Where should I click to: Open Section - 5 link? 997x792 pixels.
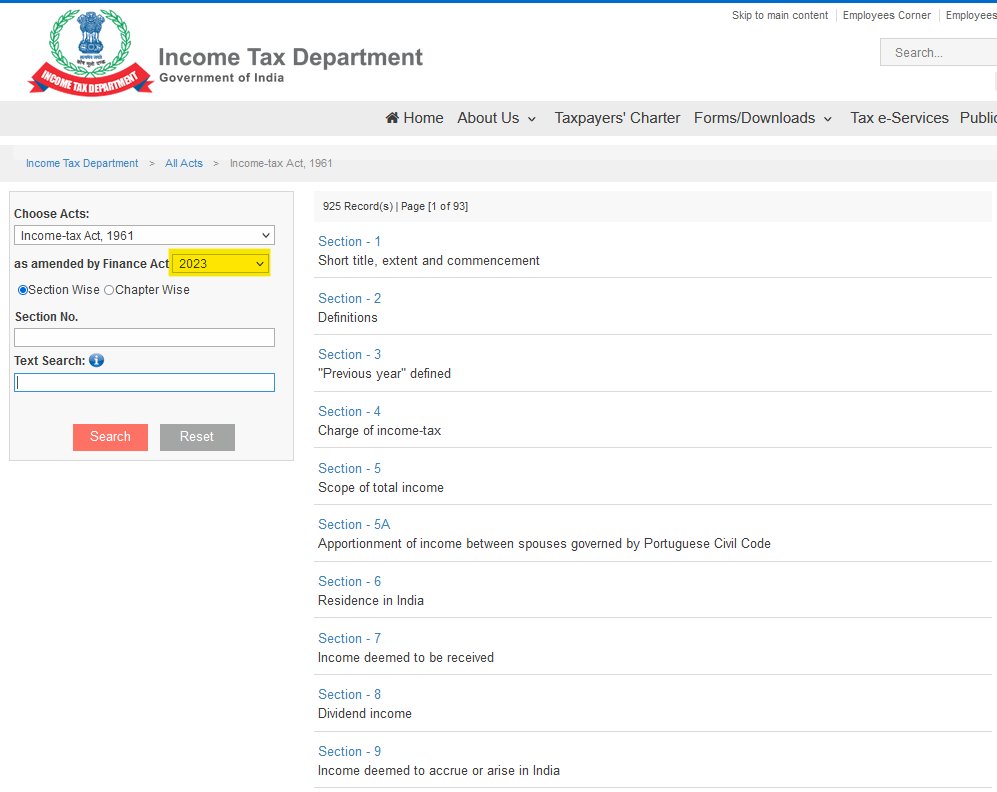(x=349, y=468)
